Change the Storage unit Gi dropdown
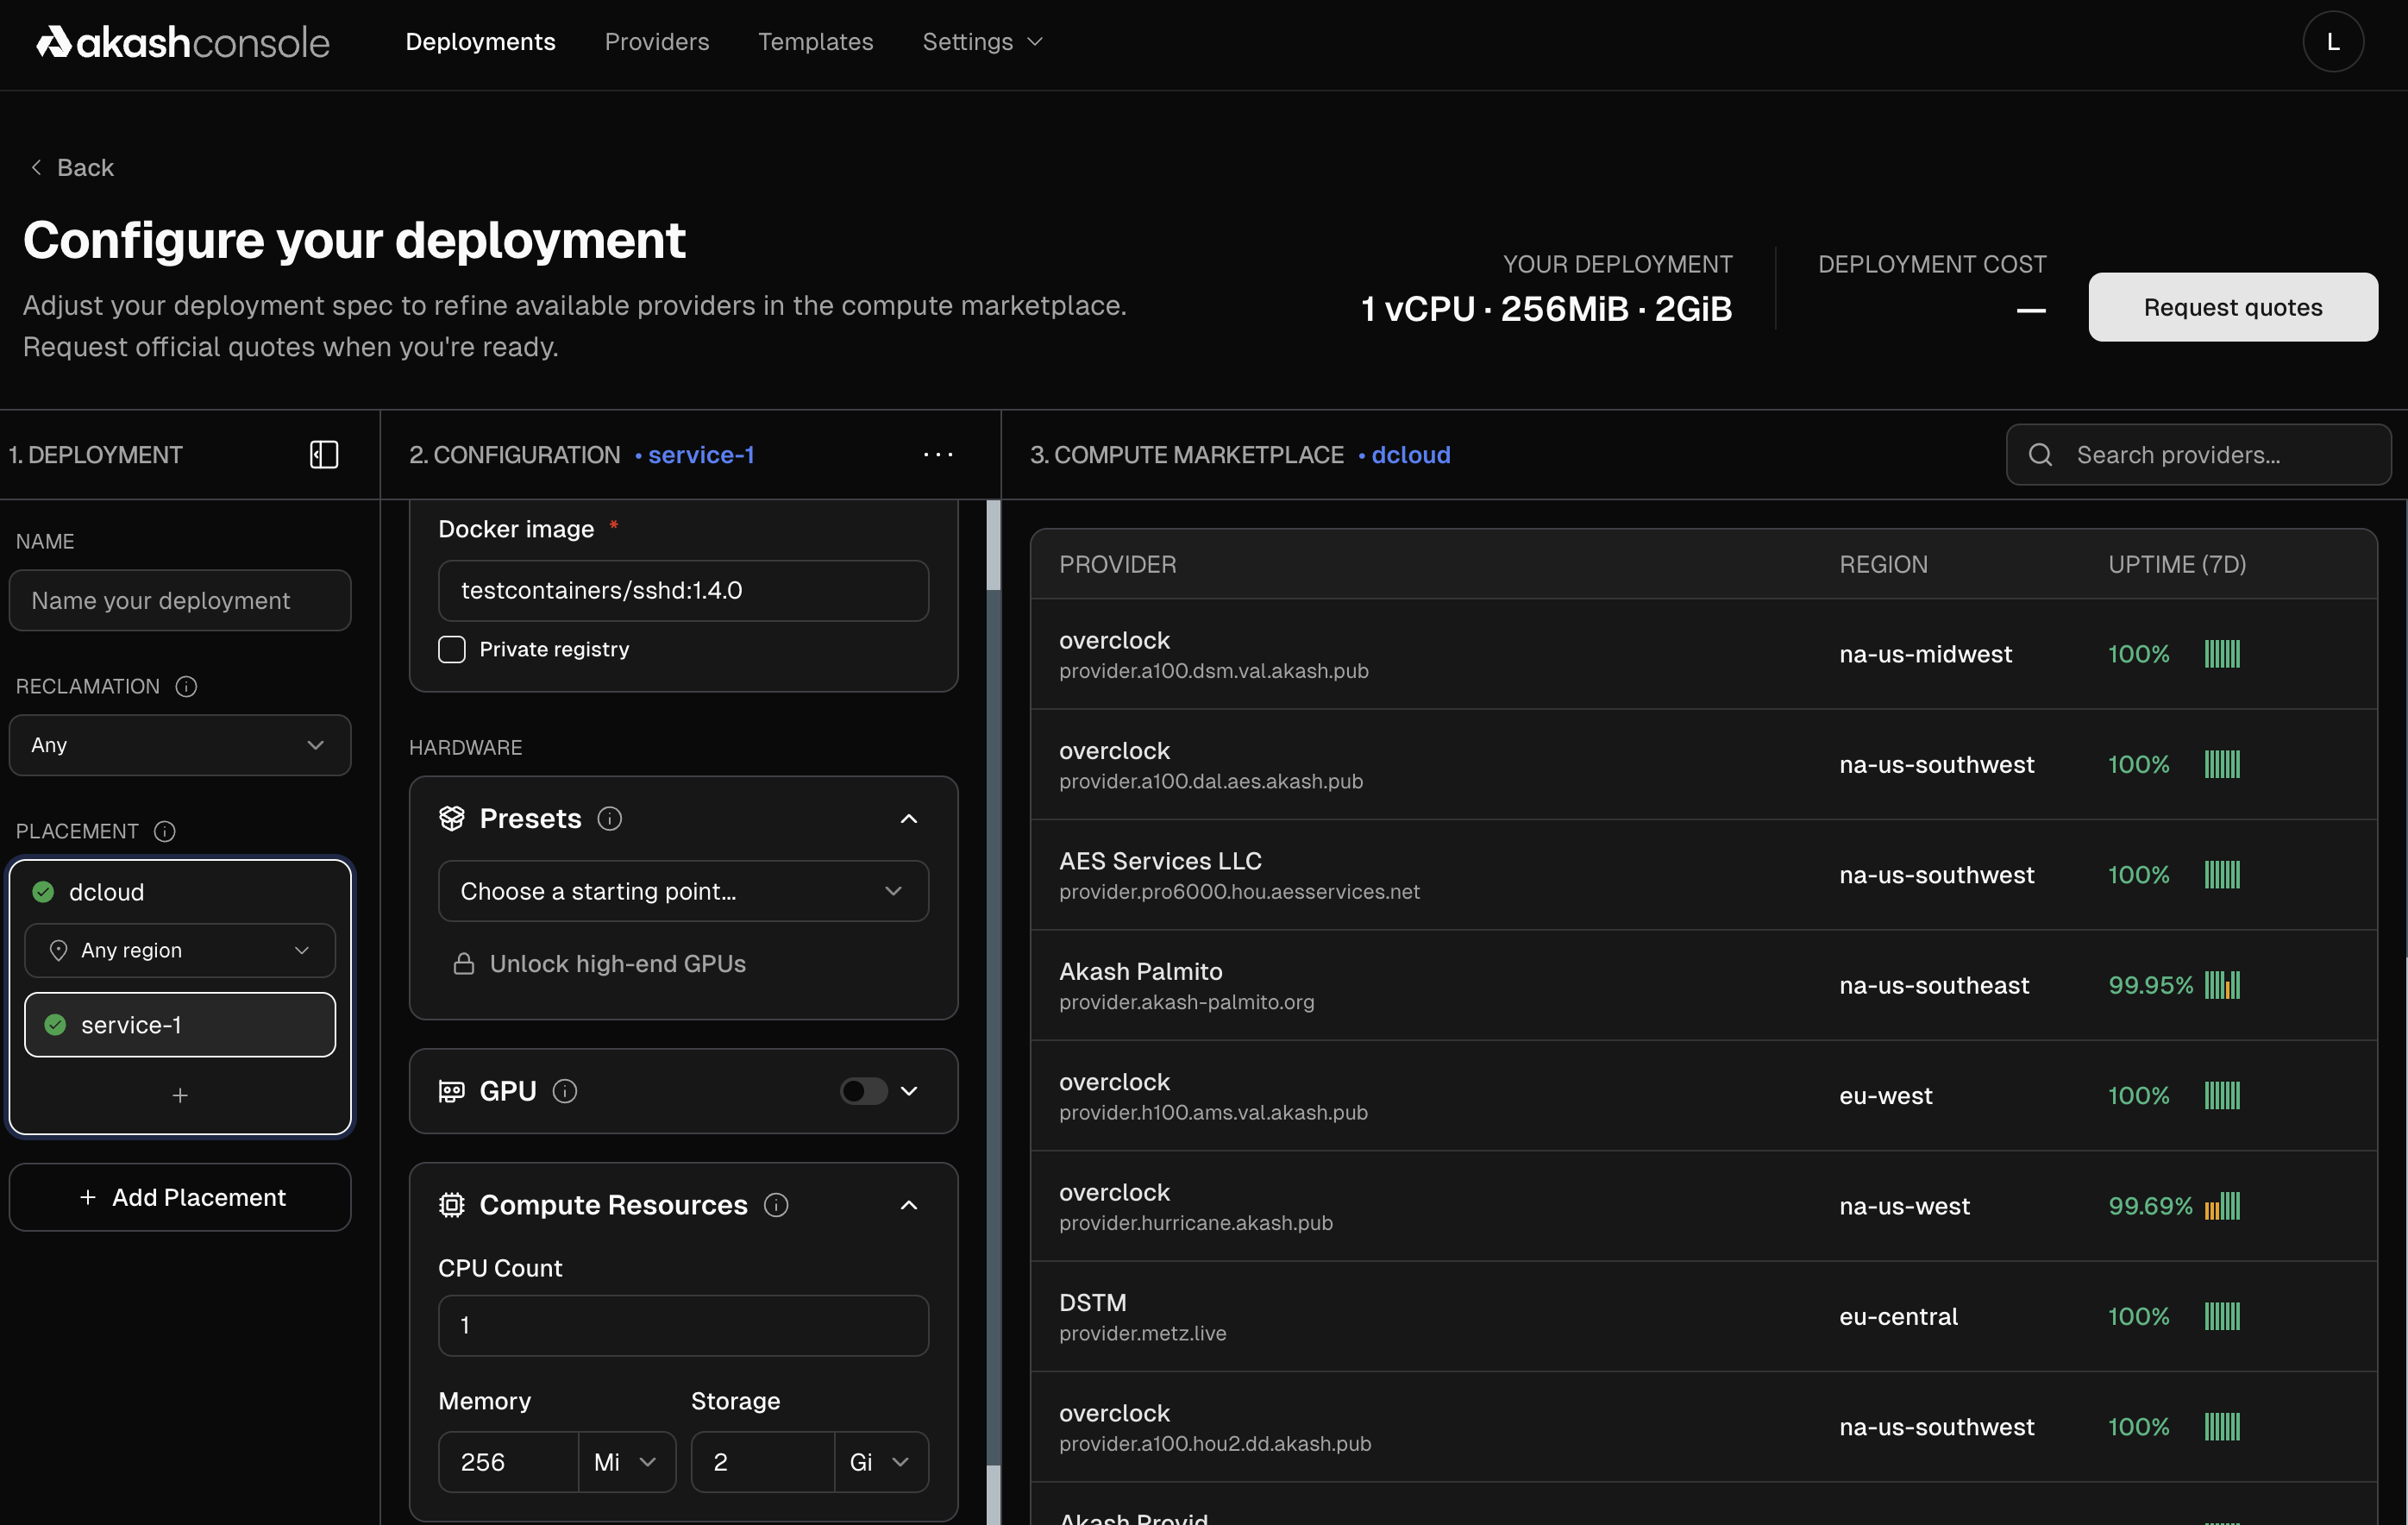The height and width of the screenshot is (1525, 2408). point(881,1462)
